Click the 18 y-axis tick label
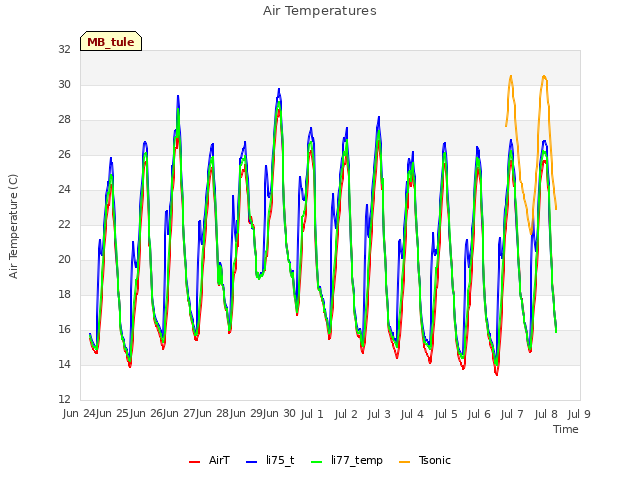Screen dimensions: 640x480 pos(64,295)
